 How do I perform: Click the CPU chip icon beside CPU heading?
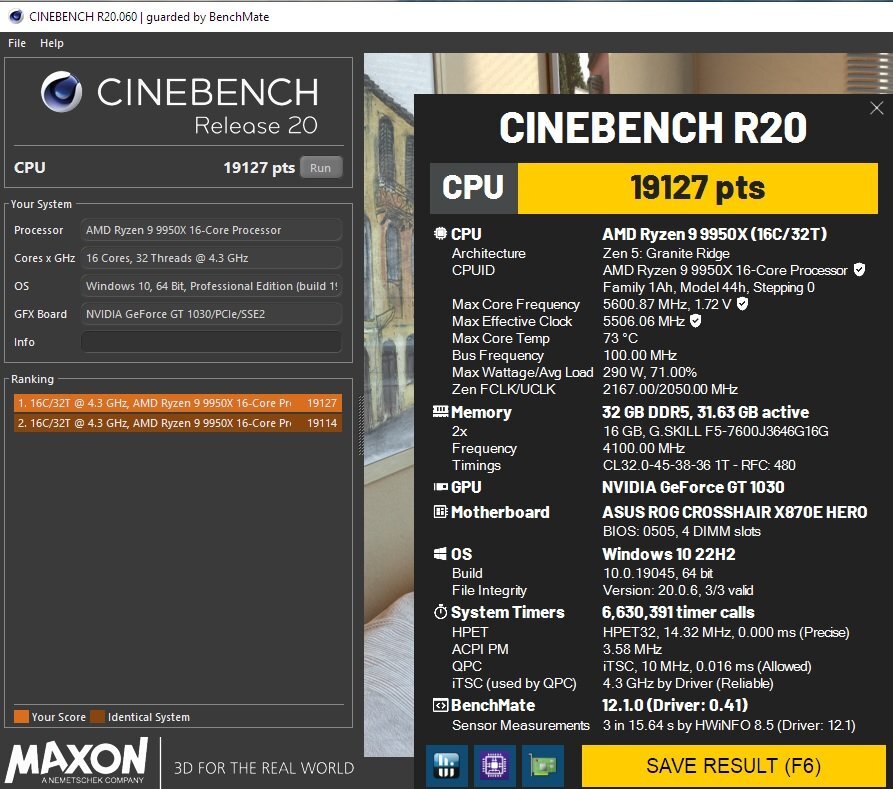tap(440, 234)
